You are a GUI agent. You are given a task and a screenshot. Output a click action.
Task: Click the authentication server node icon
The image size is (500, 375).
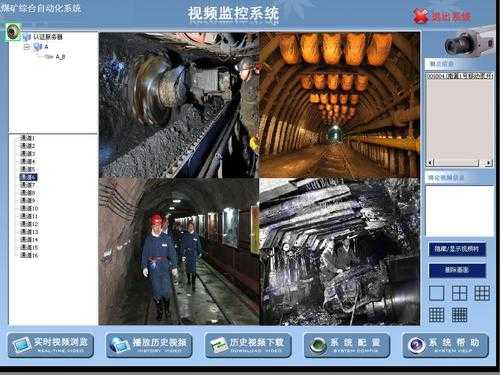[x=27, y=37]
